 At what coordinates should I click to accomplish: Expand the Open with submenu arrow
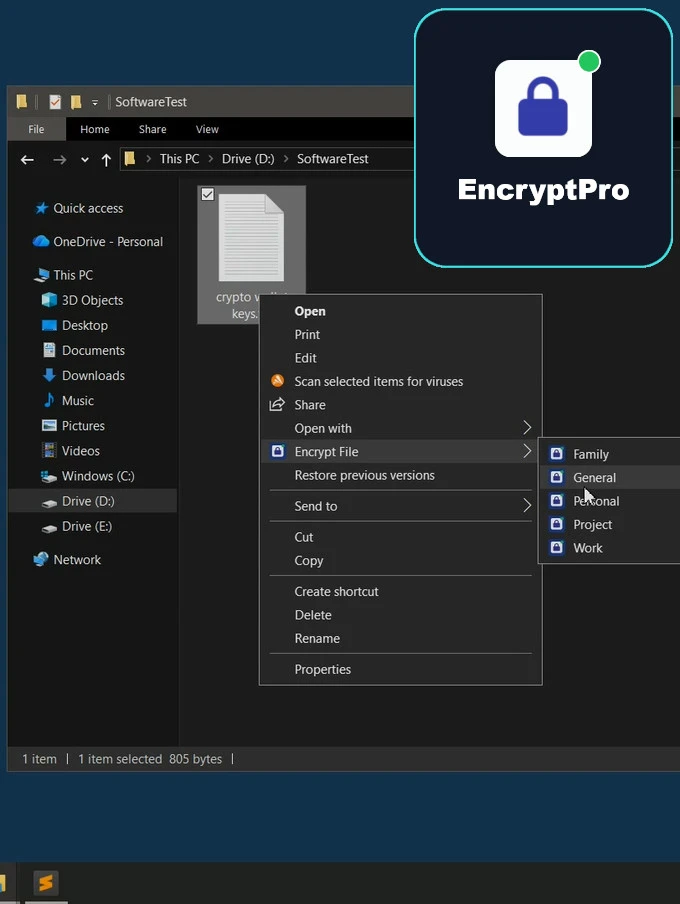527,428
